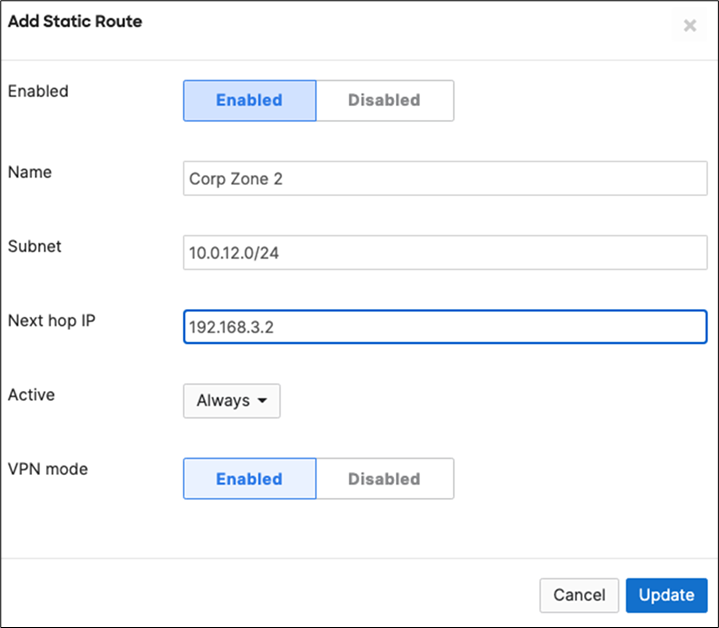Focus the Next hop IP input field
This screenshot has height=628, width=719.
[445, 327]
